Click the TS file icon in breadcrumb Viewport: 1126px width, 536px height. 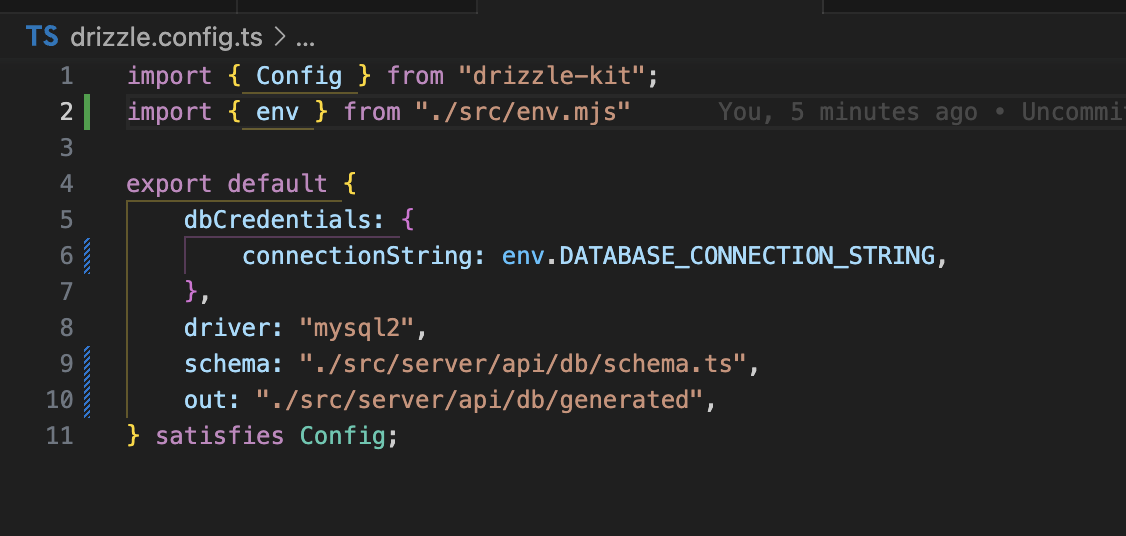pyautogui.click(x=42, y=38)
